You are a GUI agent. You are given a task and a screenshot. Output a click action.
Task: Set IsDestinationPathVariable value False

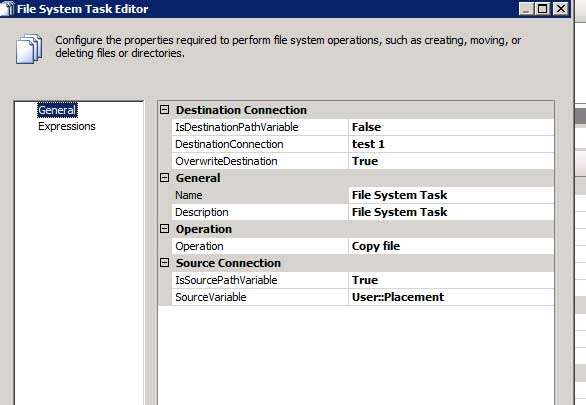[x=451, y=127]
